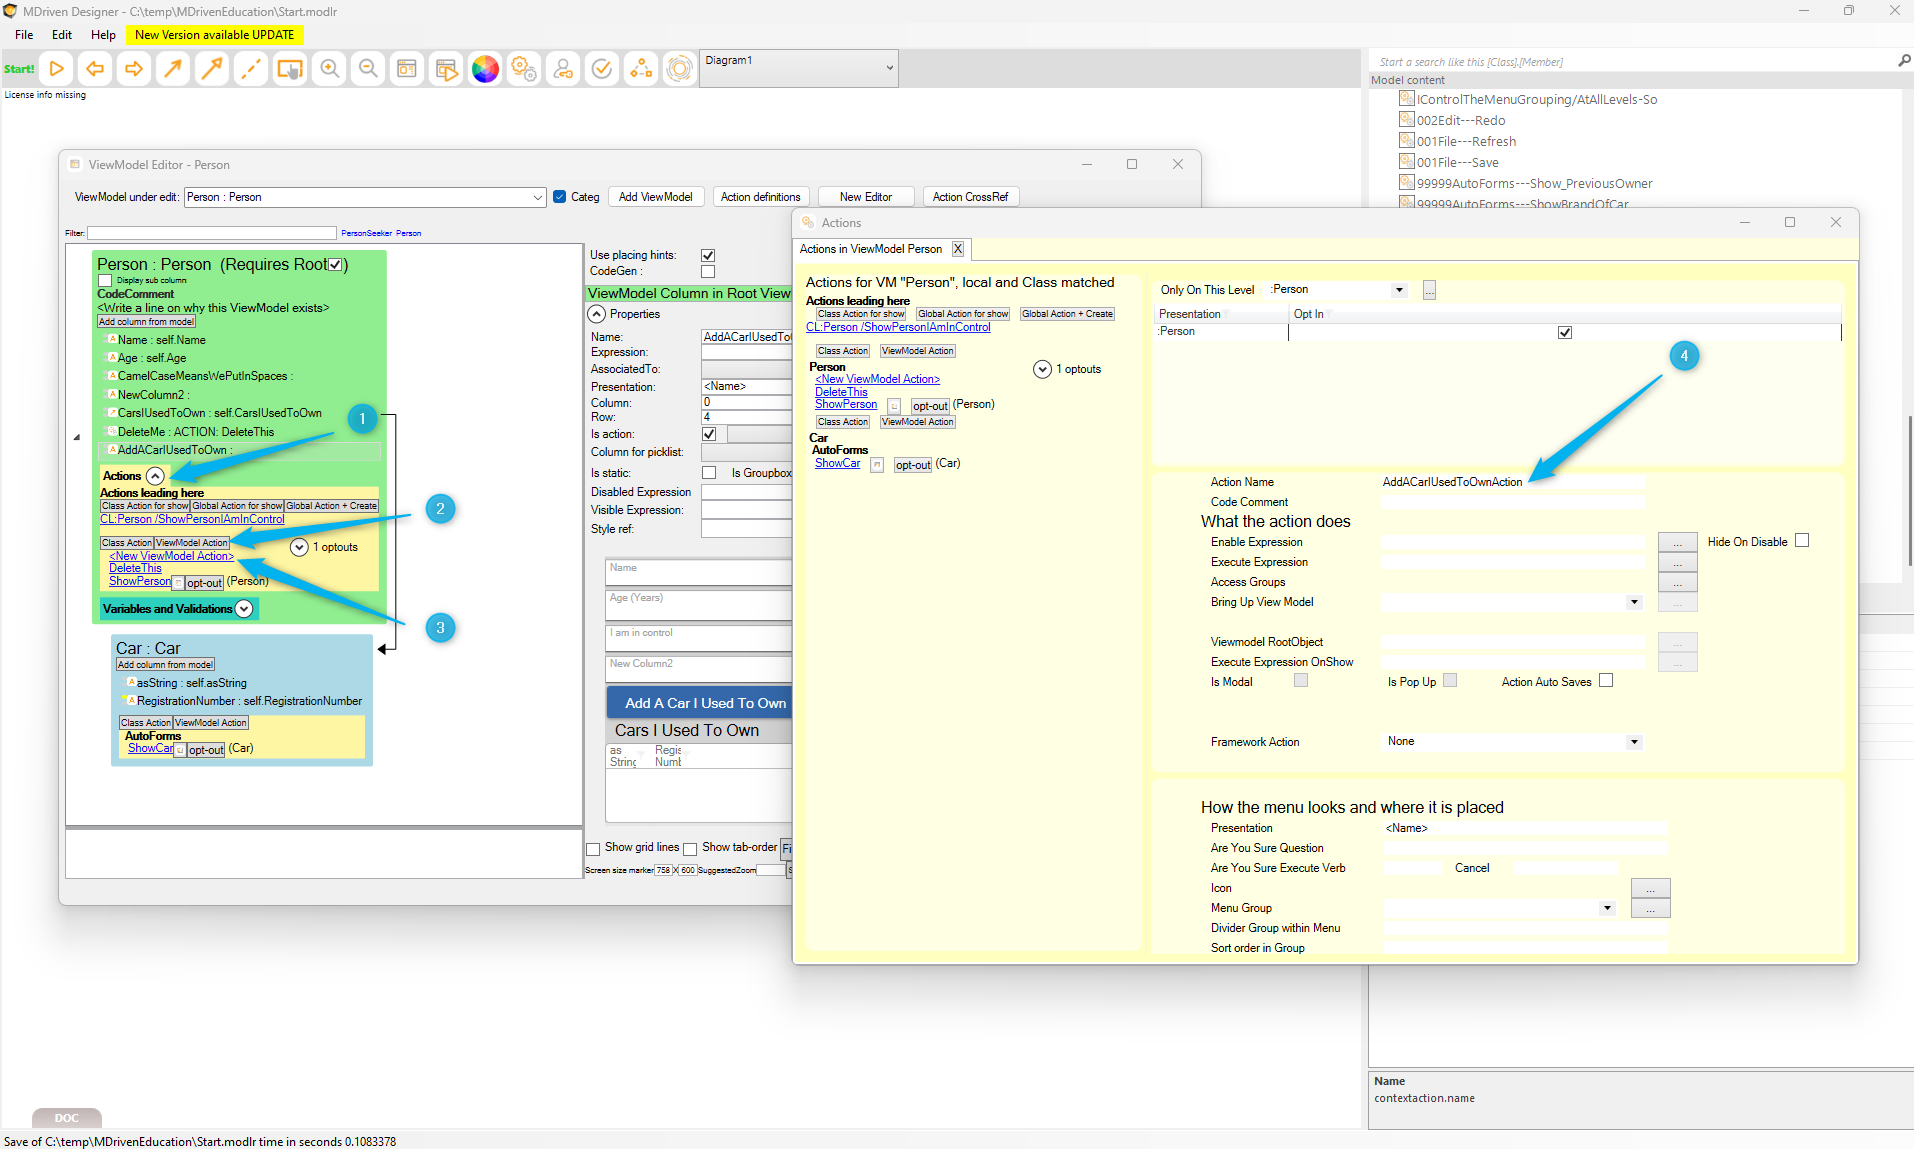This screenshot has width=1914, height=1149.
Task: Expand the Variables and Validations section
Action: [x=244, y=609]
